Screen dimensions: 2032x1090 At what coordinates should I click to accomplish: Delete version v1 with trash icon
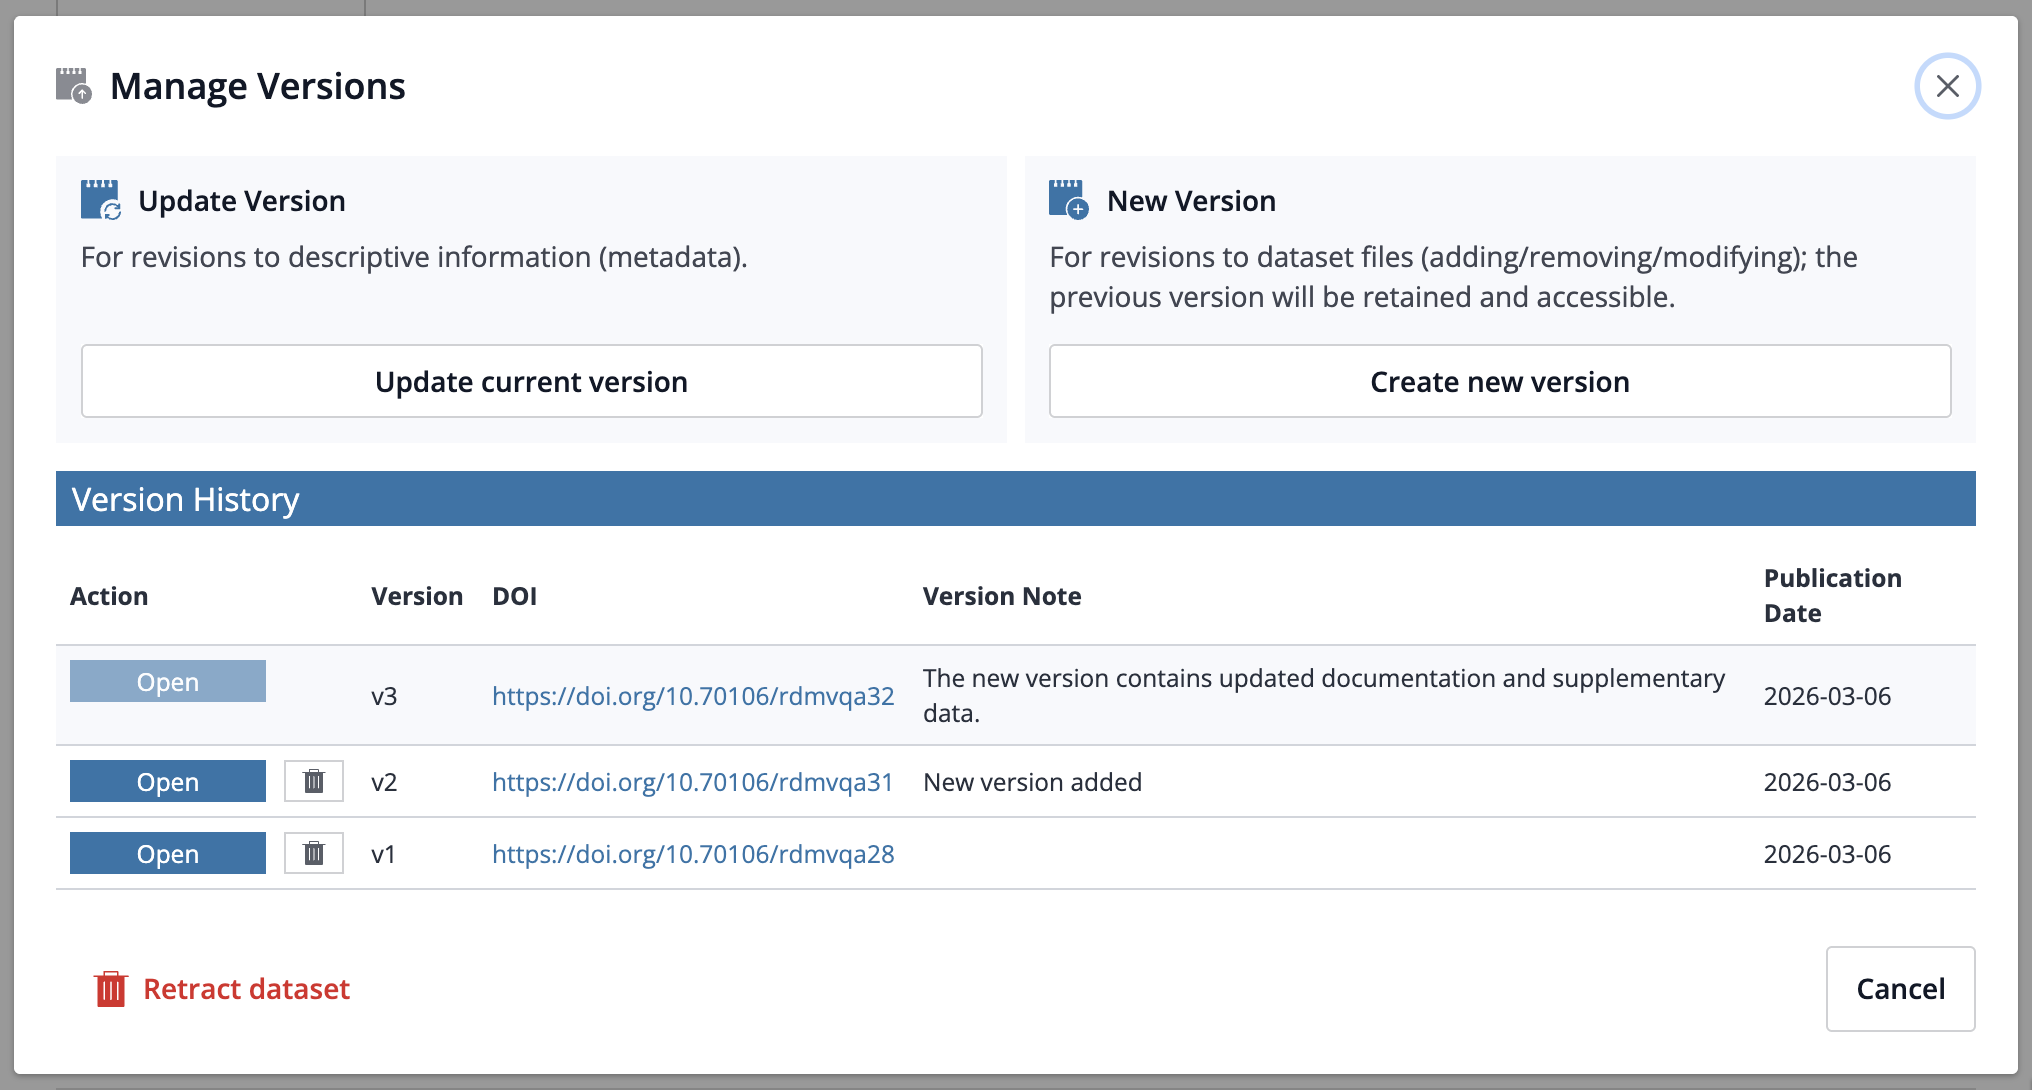click(314, 853)
